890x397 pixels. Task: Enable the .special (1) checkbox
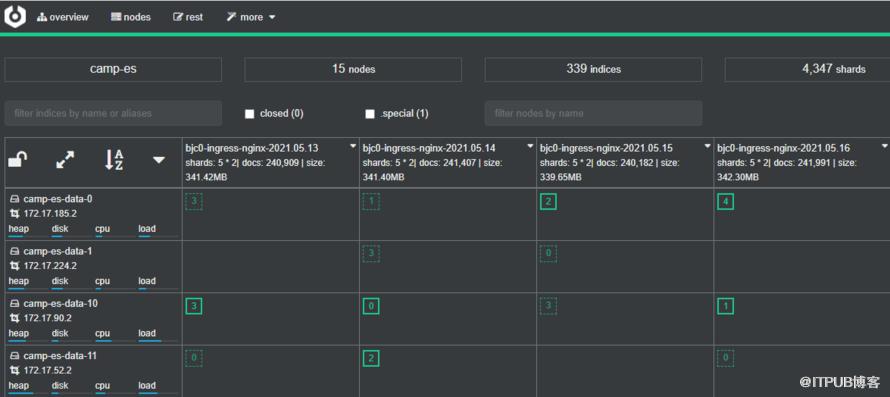point(370,114)
